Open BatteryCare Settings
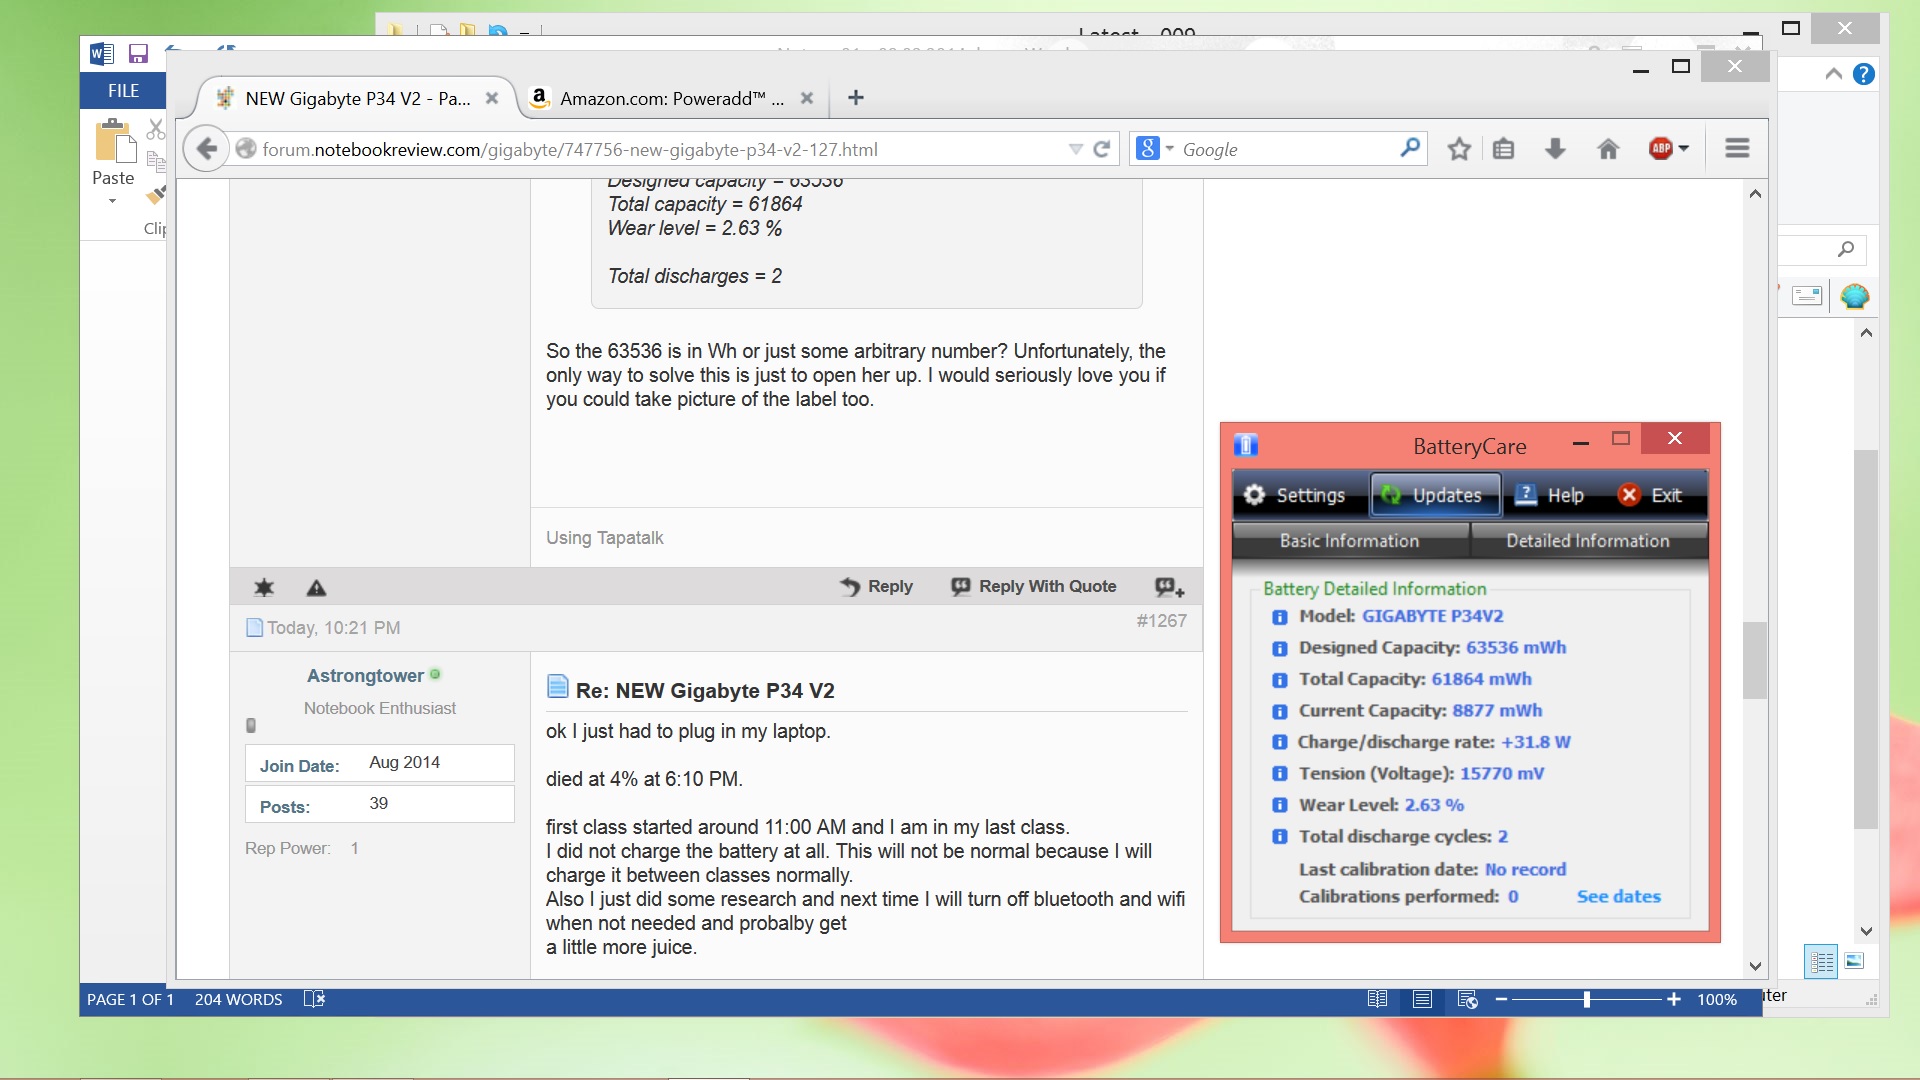Image resolution: width=1920 pixels, height=1080 pixels. coord(1294,495)
